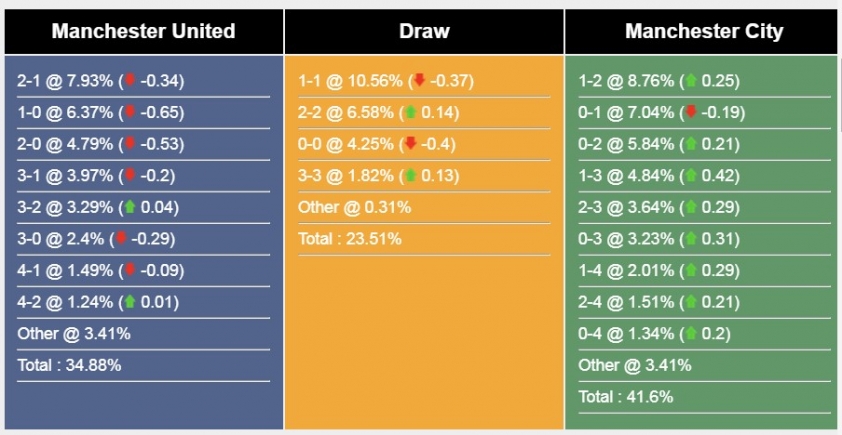842x435 pixels.
Task: Click the Draw Total 23.51% text
Action: [x=350, y=239]
